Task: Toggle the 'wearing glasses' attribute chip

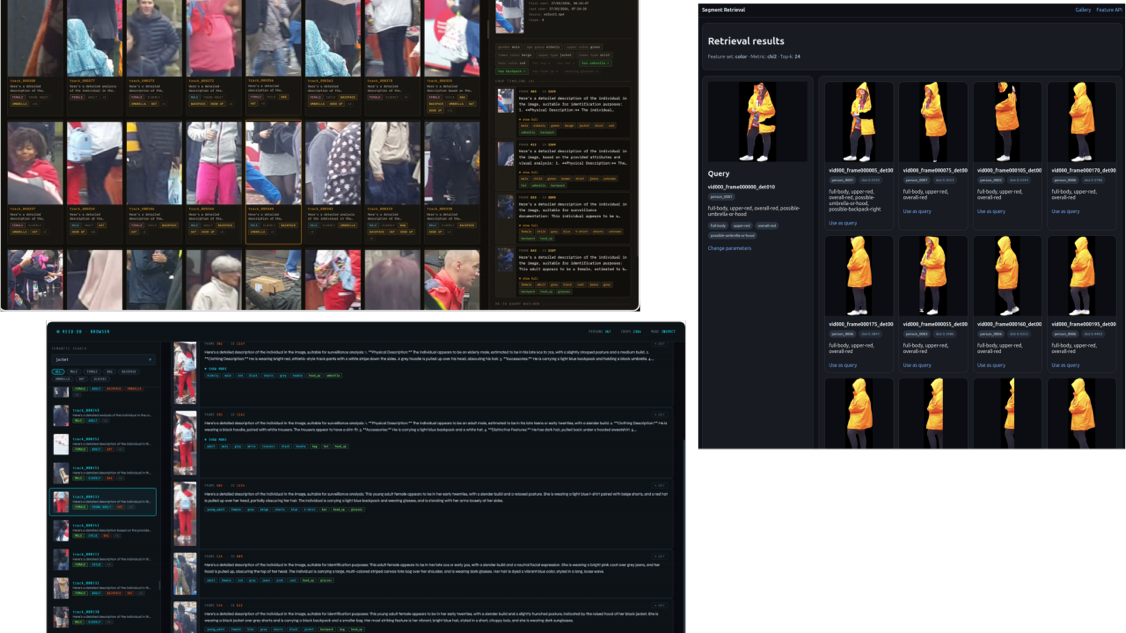Action: [582, 71]
